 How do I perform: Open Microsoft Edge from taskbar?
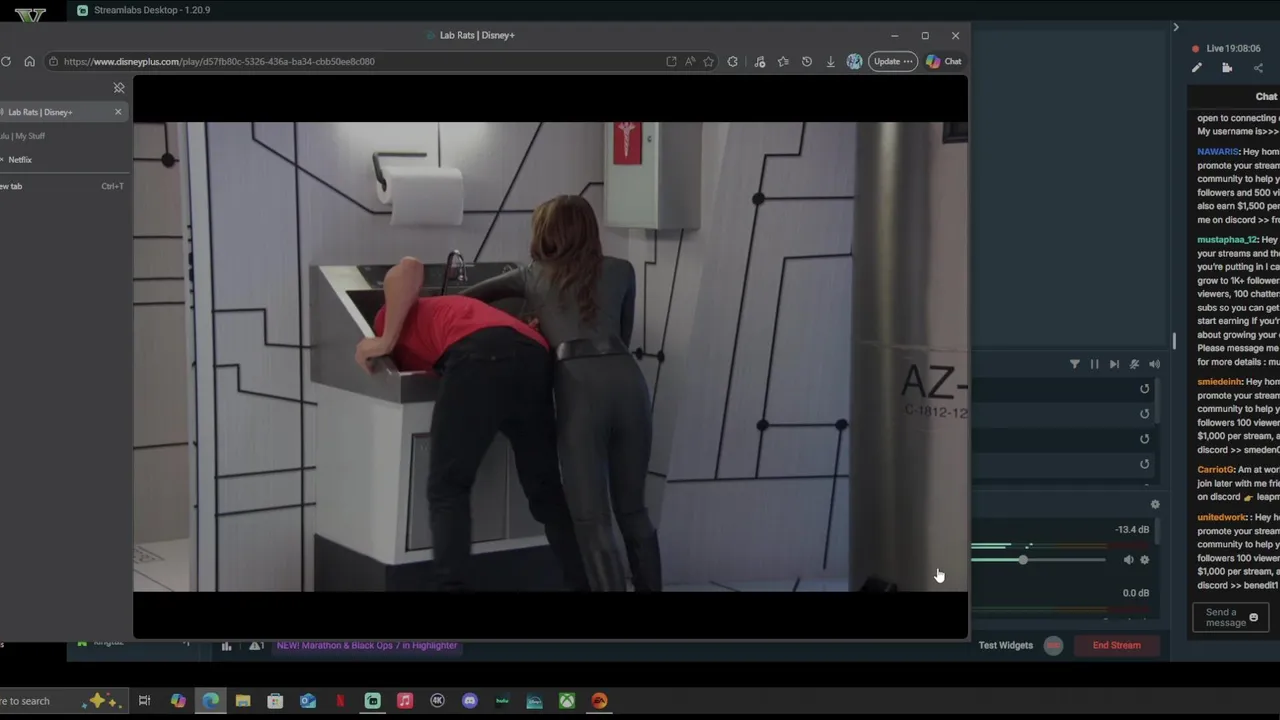point(210,701)
